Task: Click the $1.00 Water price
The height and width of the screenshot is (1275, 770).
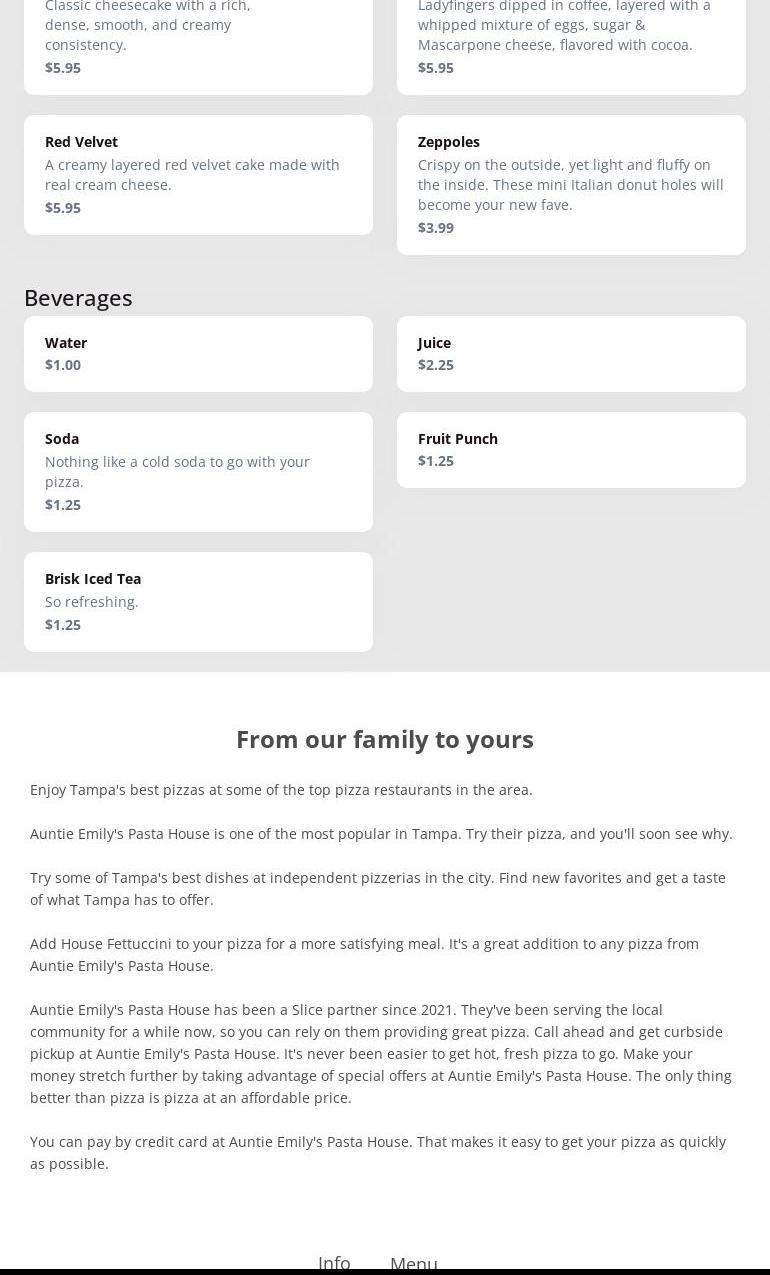Action: [63, 364]
